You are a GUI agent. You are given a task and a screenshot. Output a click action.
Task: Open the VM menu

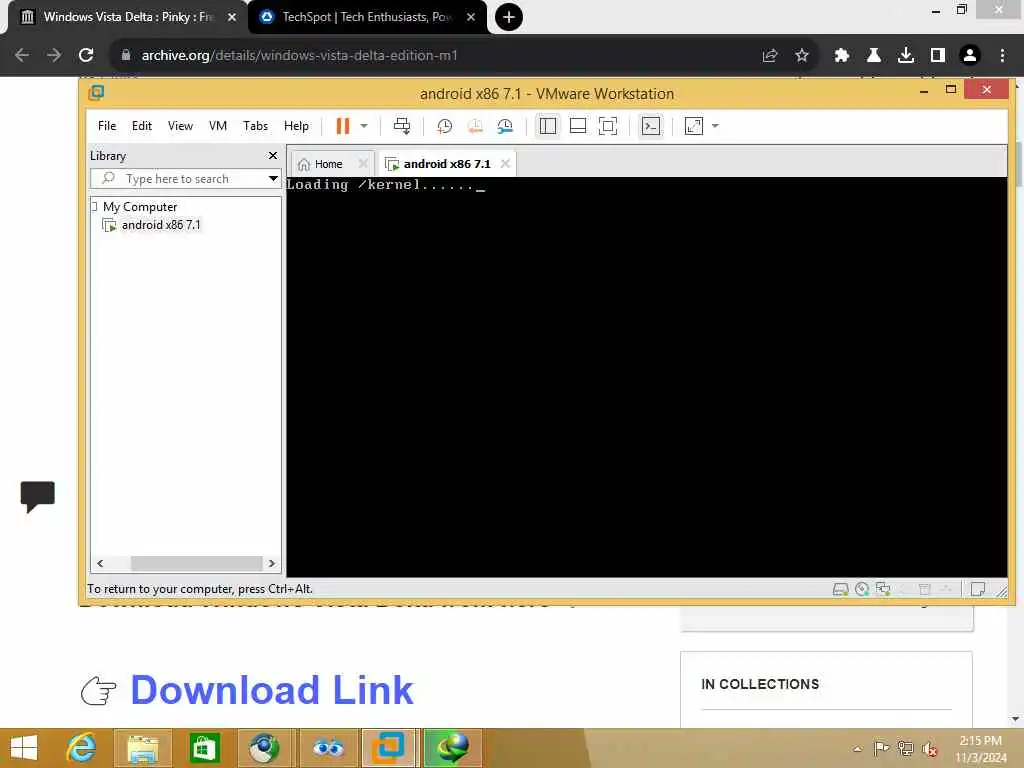pyautogui.click(x=218, y=126)
